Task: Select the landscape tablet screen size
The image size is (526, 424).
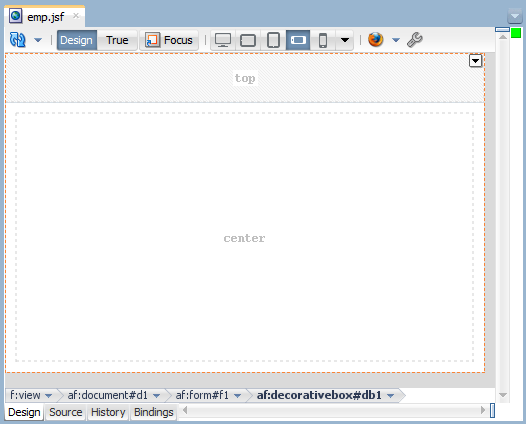Action: tap(248, 40)
